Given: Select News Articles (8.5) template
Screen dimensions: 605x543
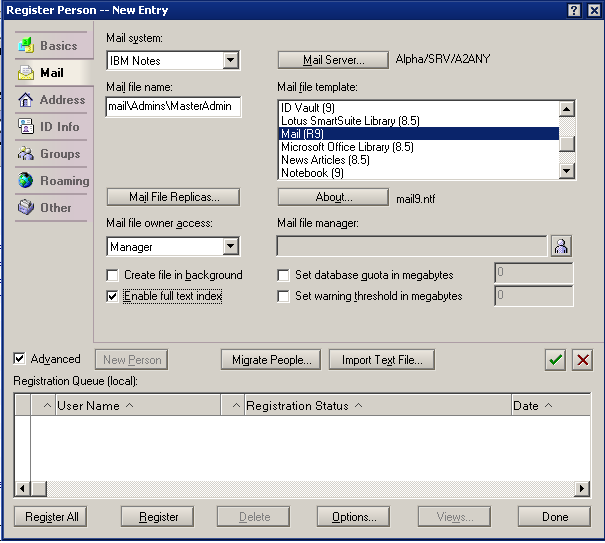Looking at the screenshot, I should coord(418,160).
